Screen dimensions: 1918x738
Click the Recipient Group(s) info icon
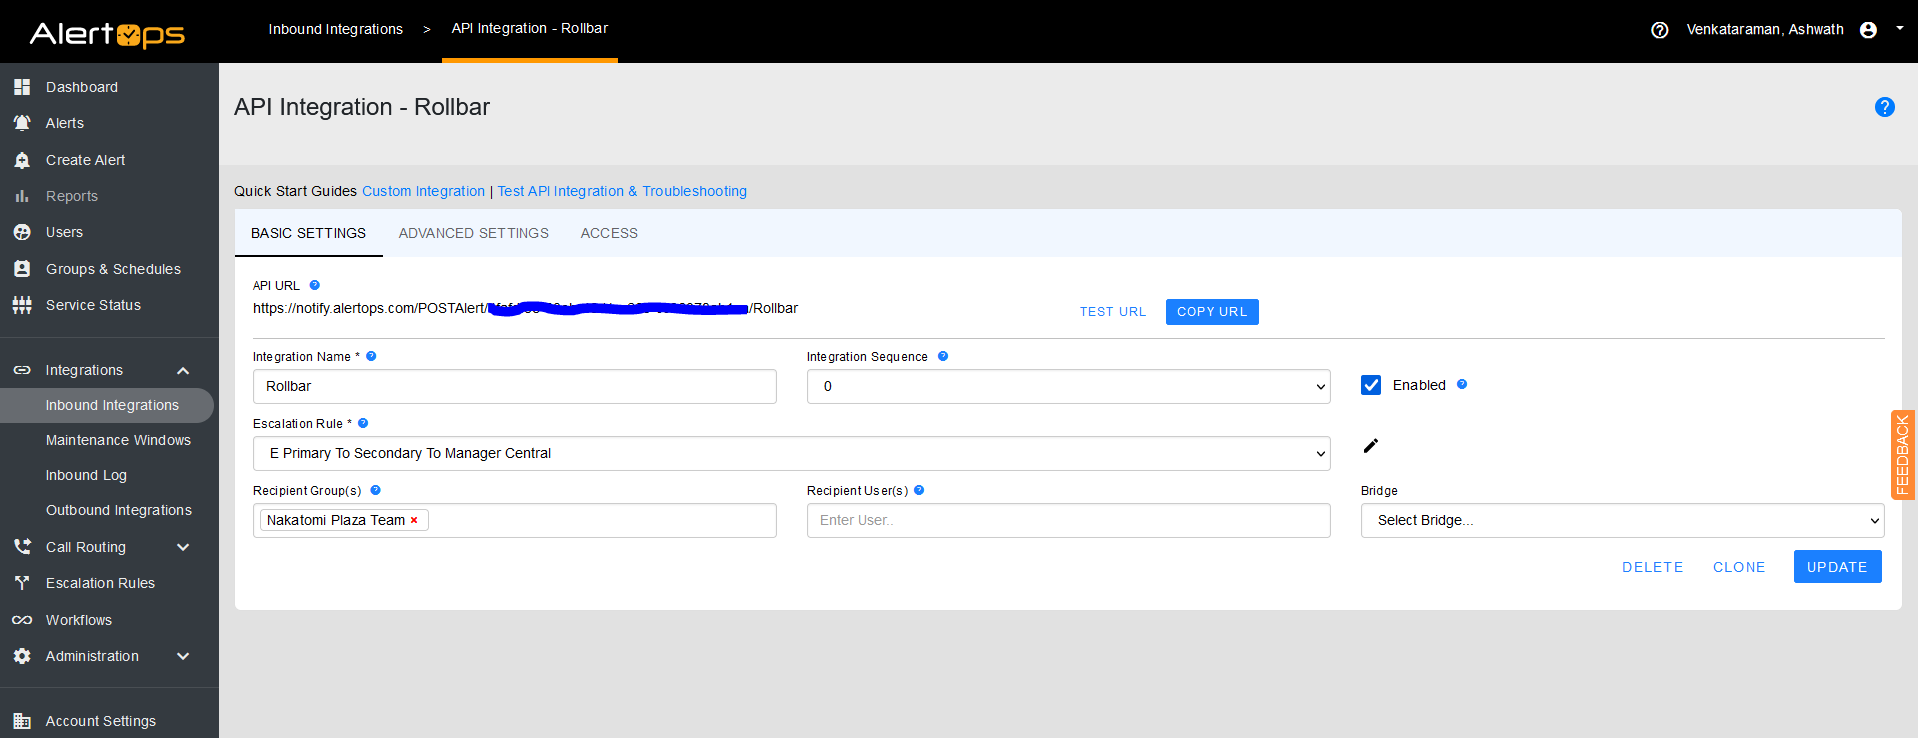376,490
